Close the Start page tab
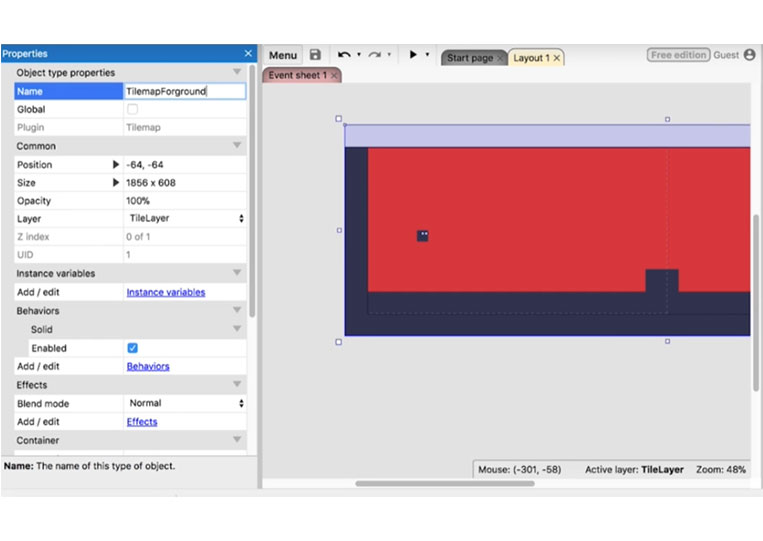This screenshot has width=763, height=541. 499,58
